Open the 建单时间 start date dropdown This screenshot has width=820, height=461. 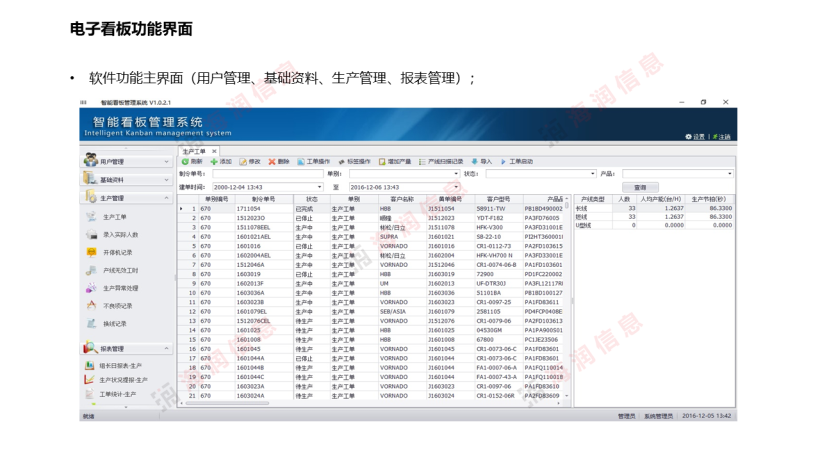319,187
